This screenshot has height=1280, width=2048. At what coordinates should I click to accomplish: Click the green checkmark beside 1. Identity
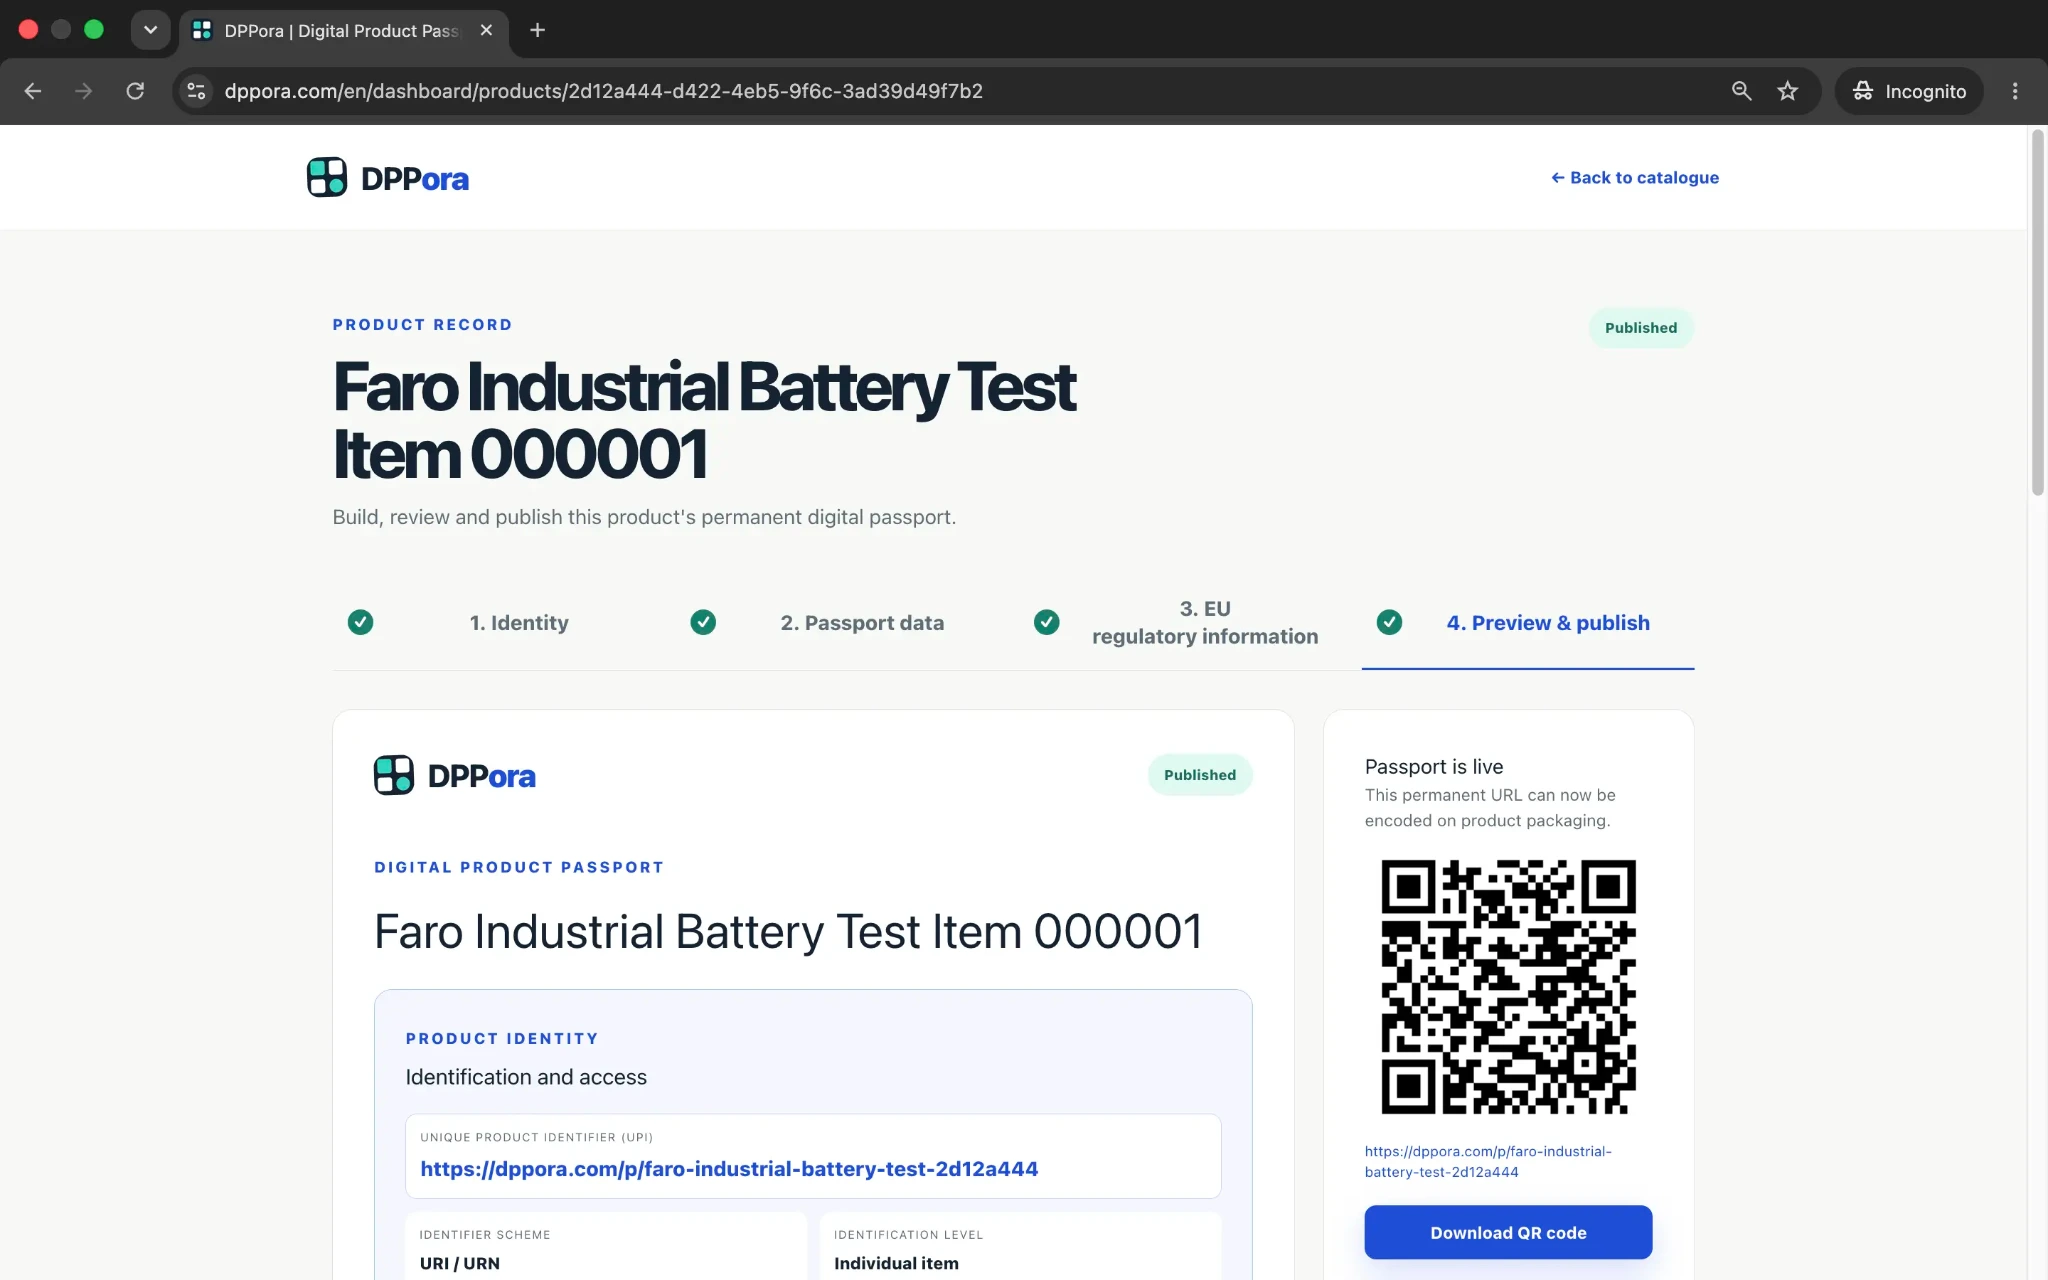tap(360, 622)
